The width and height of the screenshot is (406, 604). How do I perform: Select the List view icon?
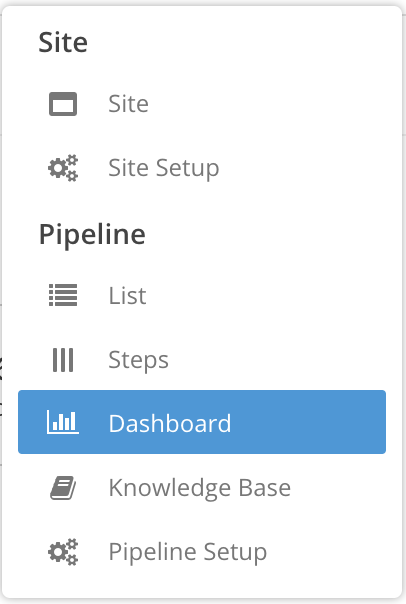[63, 295]
